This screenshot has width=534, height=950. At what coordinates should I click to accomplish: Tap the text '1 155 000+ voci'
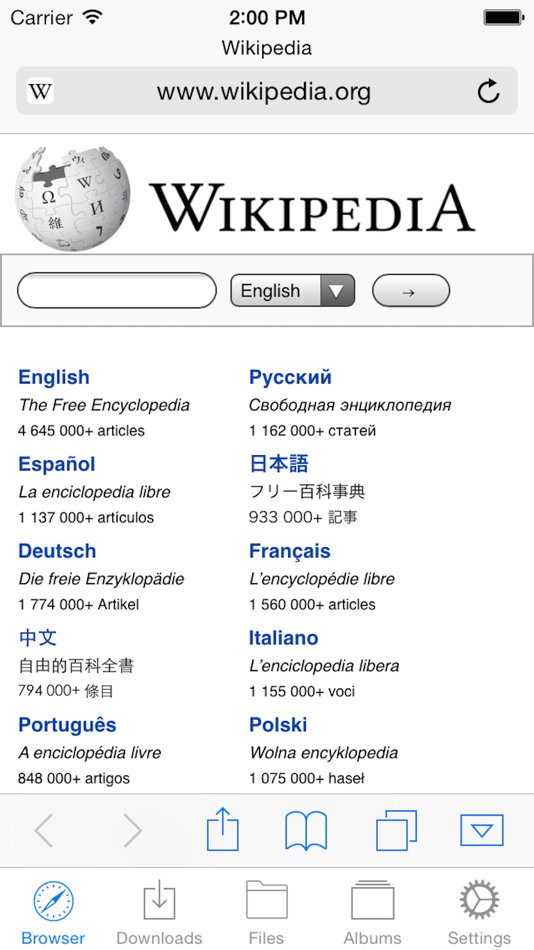[x=302, y=691]
